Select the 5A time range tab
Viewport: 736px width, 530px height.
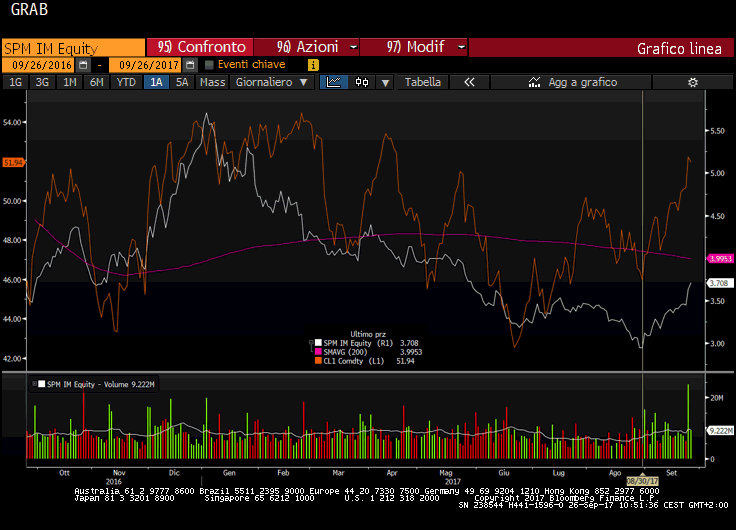182,82
